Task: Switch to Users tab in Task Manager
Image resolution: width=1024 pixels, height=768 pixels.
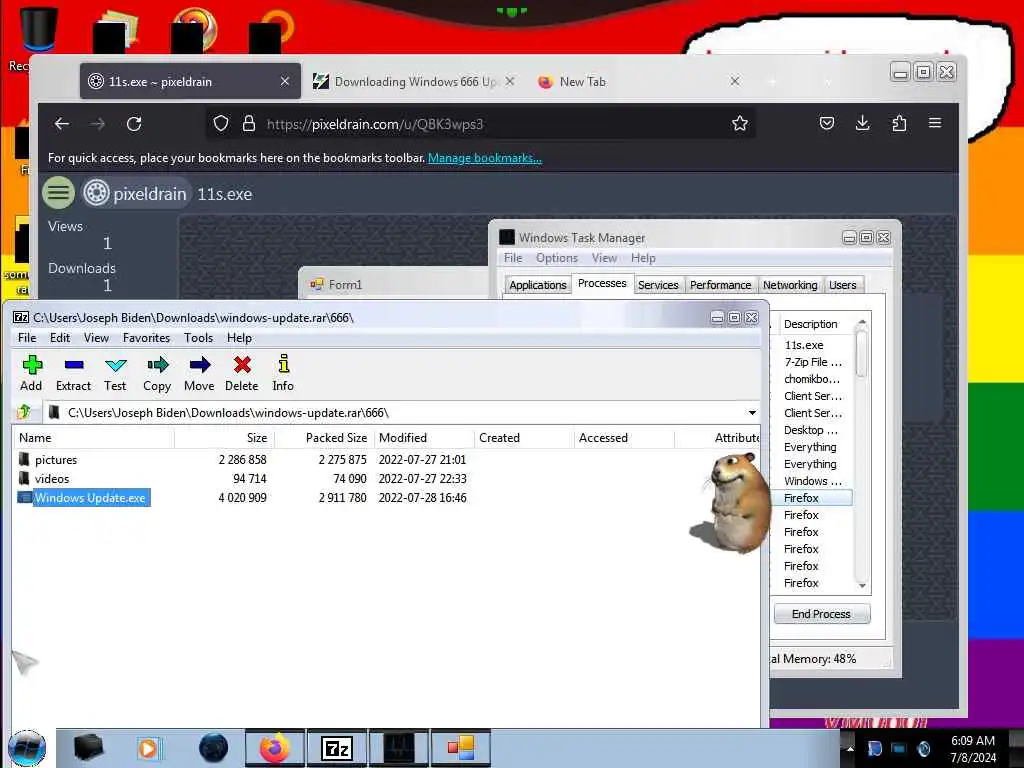Action: 842,285
